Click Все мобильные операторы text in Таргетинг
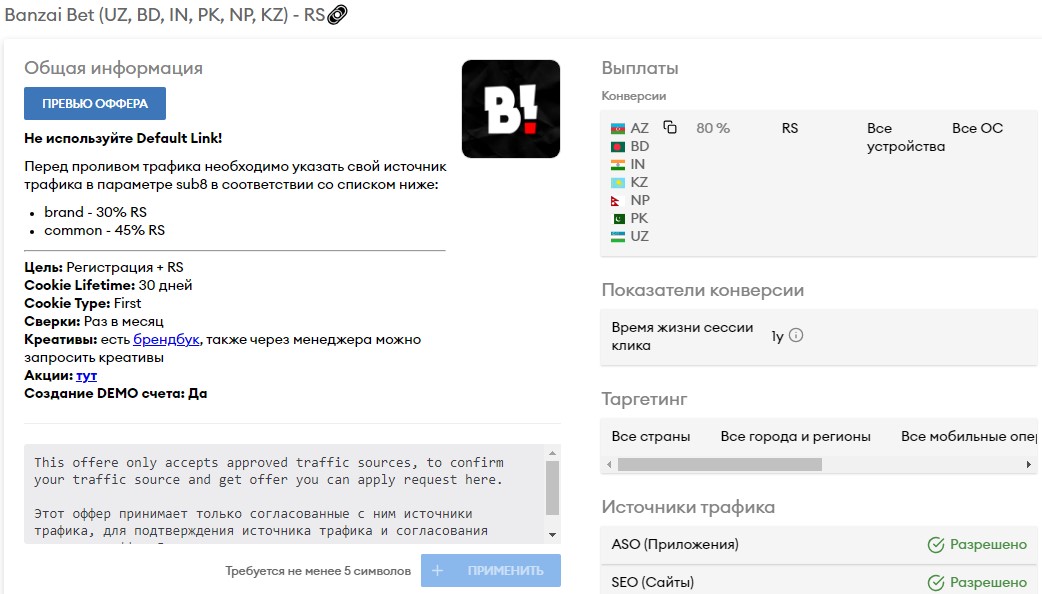 coord(969,437)
